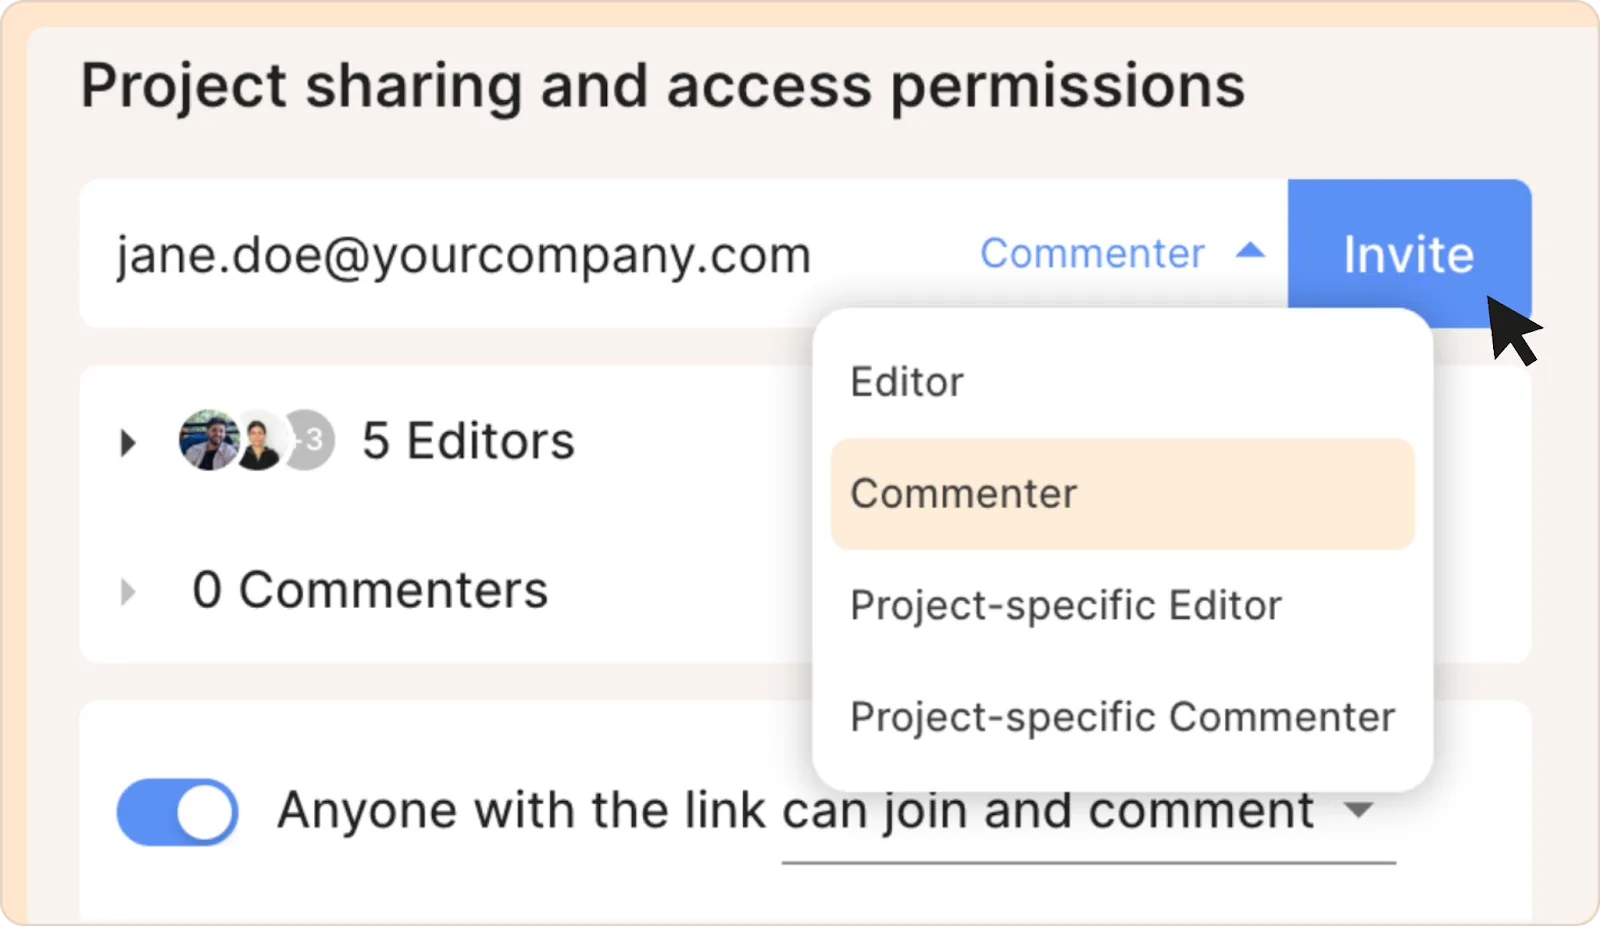This screenshot has width=1600, height=926.
Task: Expand the 0 Commenters group triangle
Action: coord(128,591)
